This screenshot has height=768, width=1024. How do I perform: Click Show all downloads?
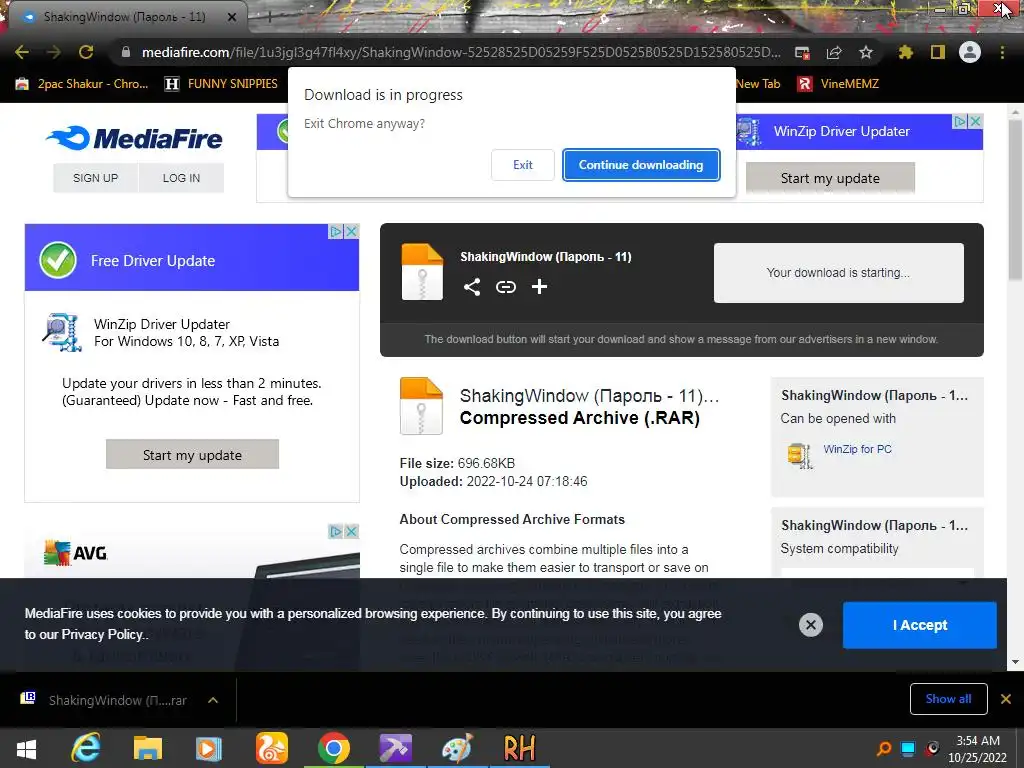[x=948, y=699]
